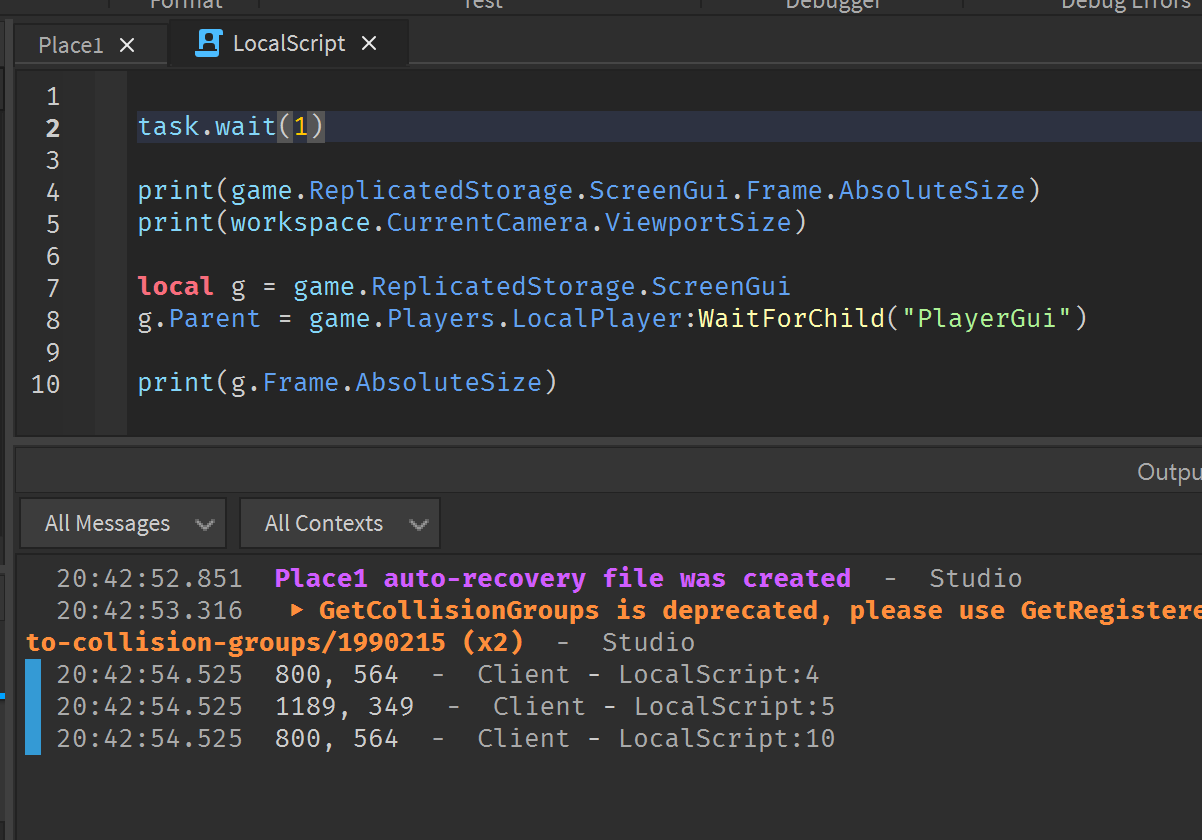Click line number 10 in gutter

(x=46, y=384)
